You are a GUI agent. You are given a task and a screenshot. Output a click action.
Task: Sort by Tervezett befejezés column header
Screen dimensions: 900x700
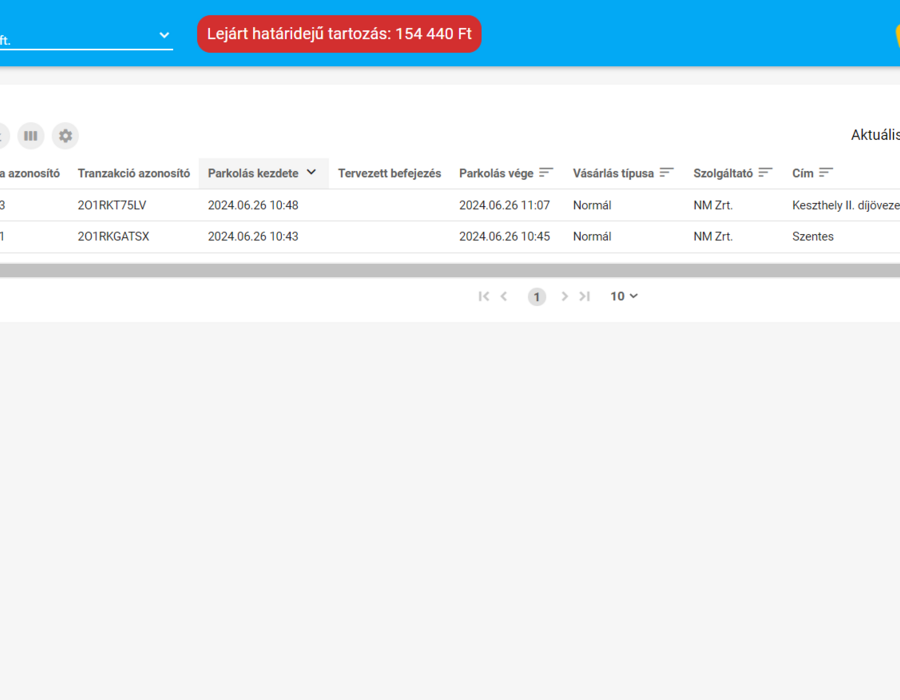tap(389, 173)
